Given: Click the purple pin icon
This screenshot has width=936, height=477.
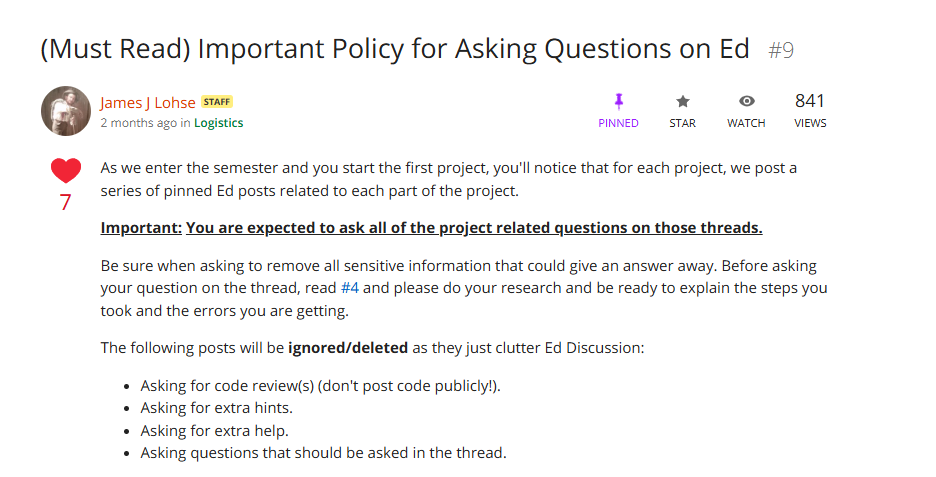Looking at the screenshot, I should pos(618,101).
